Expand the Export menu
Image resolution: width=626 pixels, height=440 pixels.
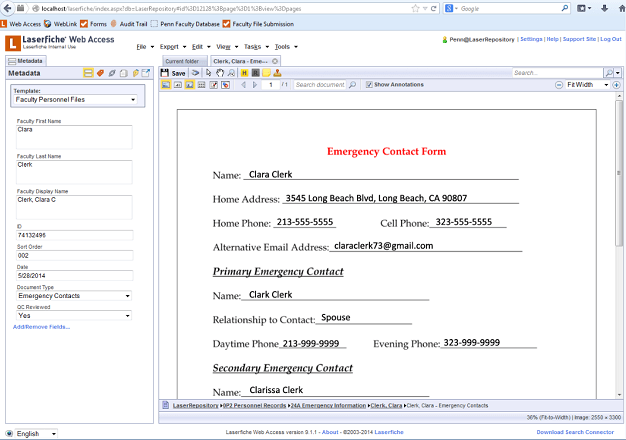[173, 47]
